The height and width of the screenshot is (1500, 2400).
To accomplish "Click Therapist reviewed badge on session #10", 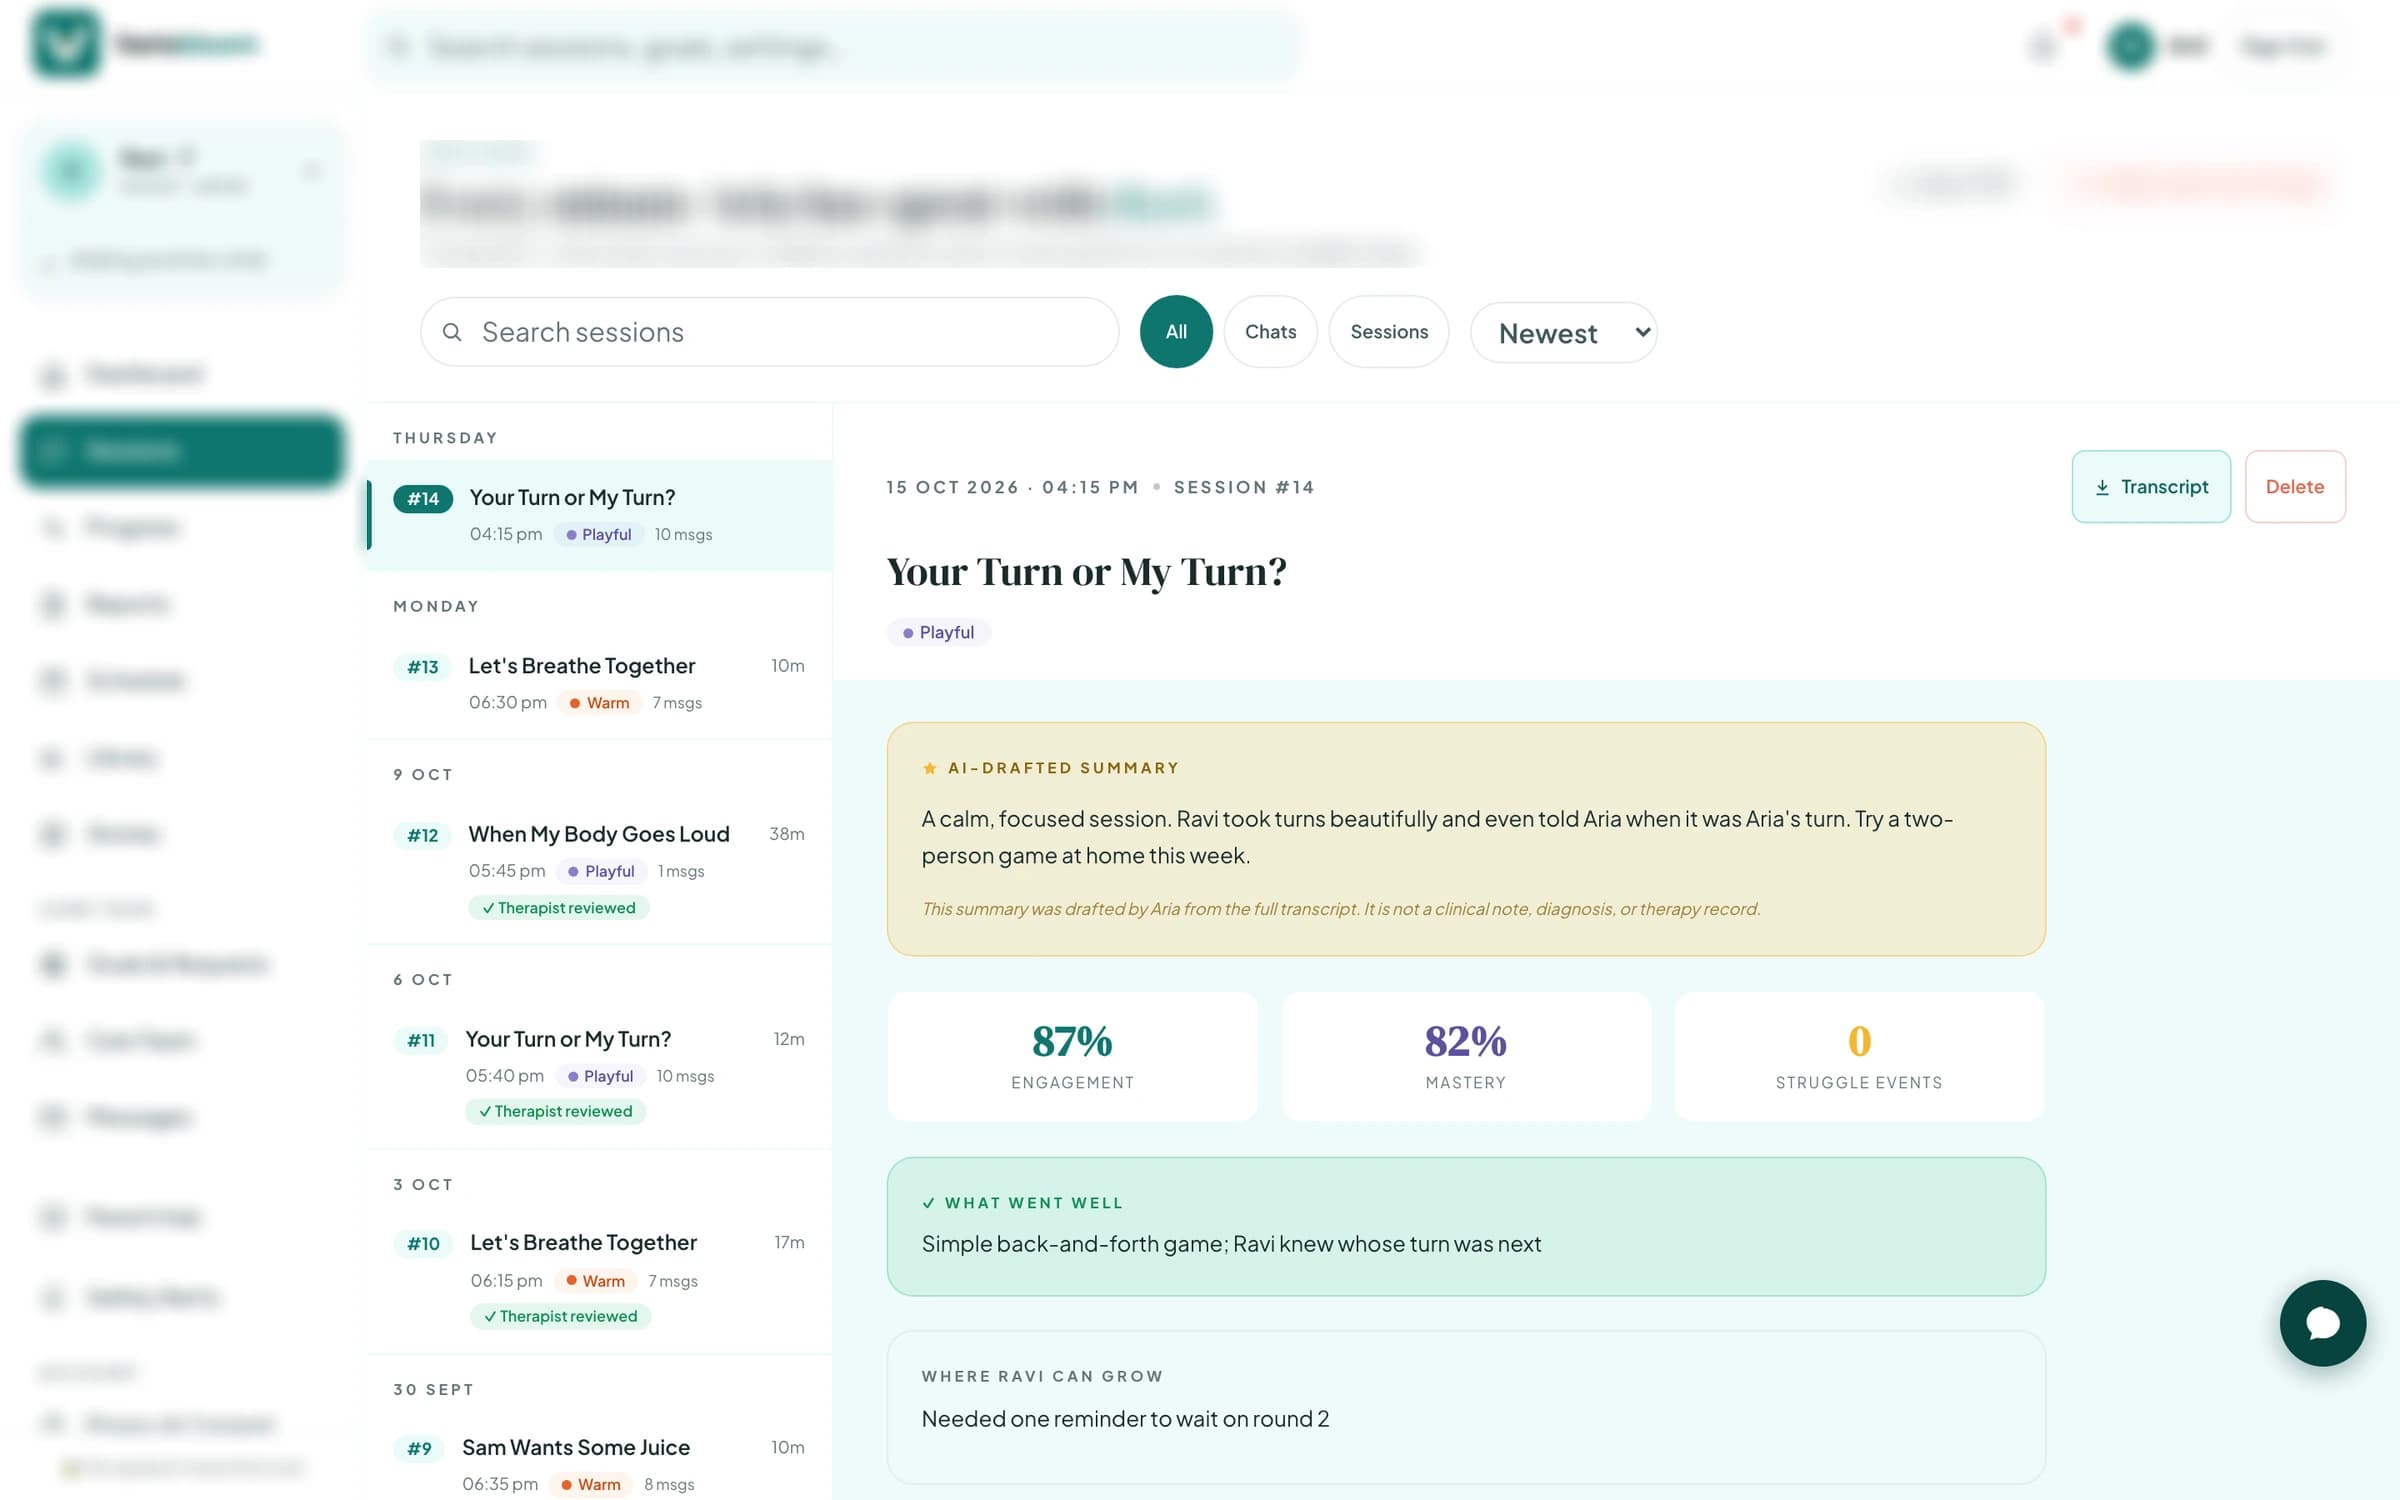I will pyautogui.click(x=561, y=1316).
